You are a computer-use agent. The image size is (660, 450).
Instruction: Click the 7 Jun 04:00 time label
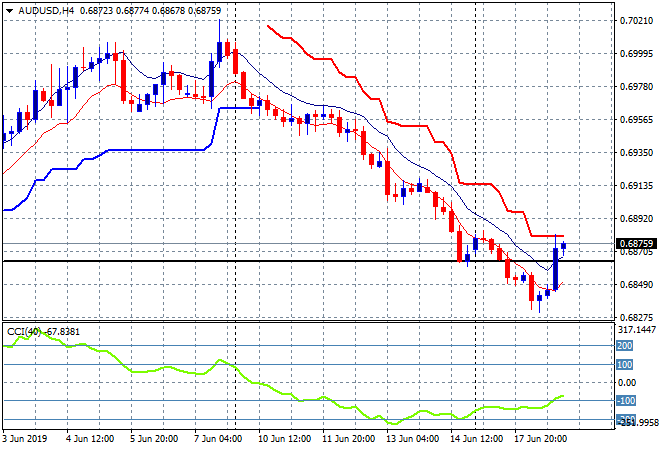pos(218,439)
